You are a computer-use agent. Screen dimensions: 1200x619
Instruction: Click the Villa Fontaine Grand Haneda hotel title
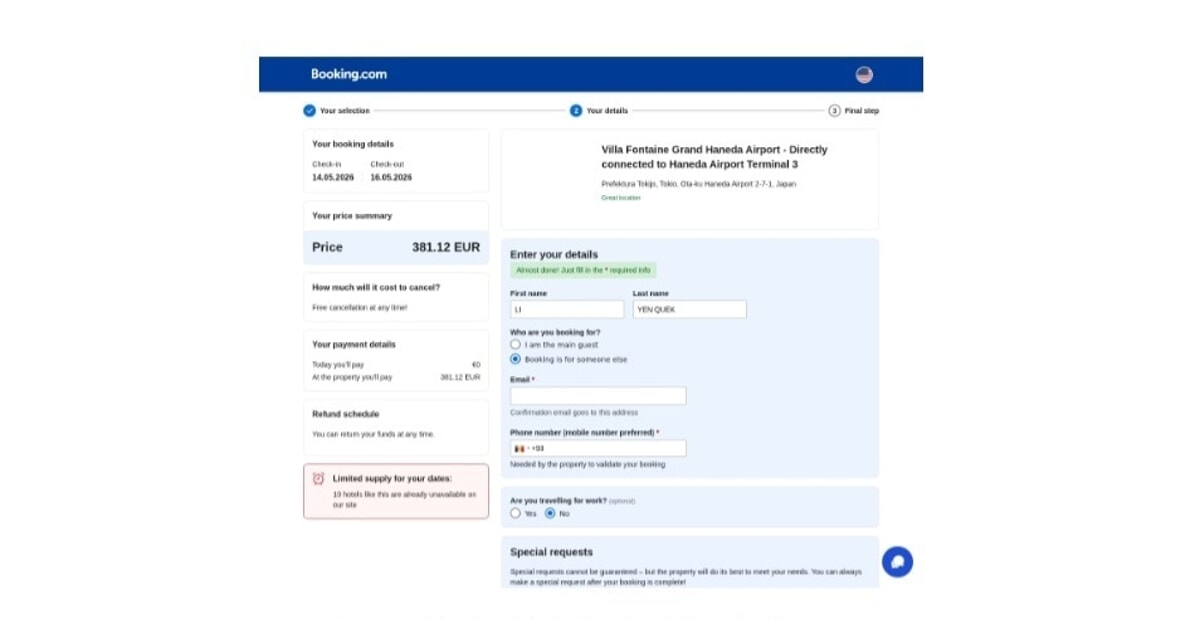coord(714,157)
